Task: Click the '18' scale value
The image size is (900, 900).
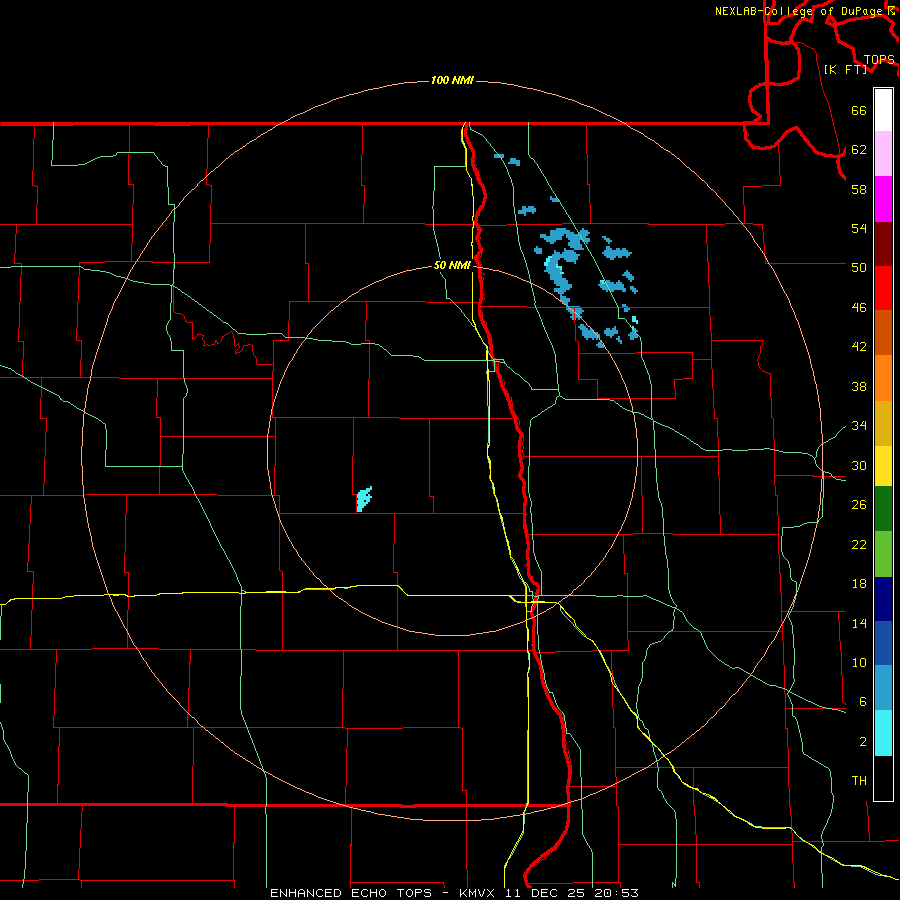Action: (859, 584)
